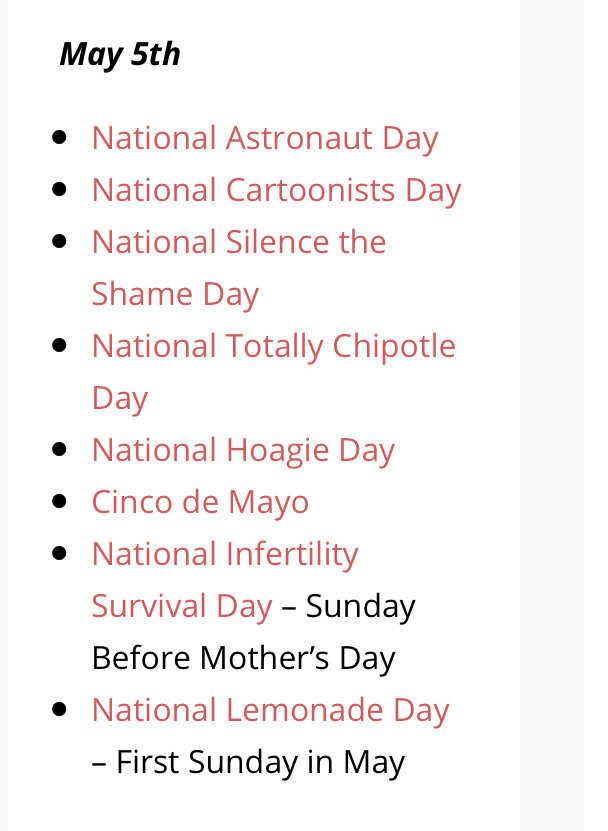Click the bullet beside National Cartoonists Day
The image size is (608, 831).
[59, 189]
